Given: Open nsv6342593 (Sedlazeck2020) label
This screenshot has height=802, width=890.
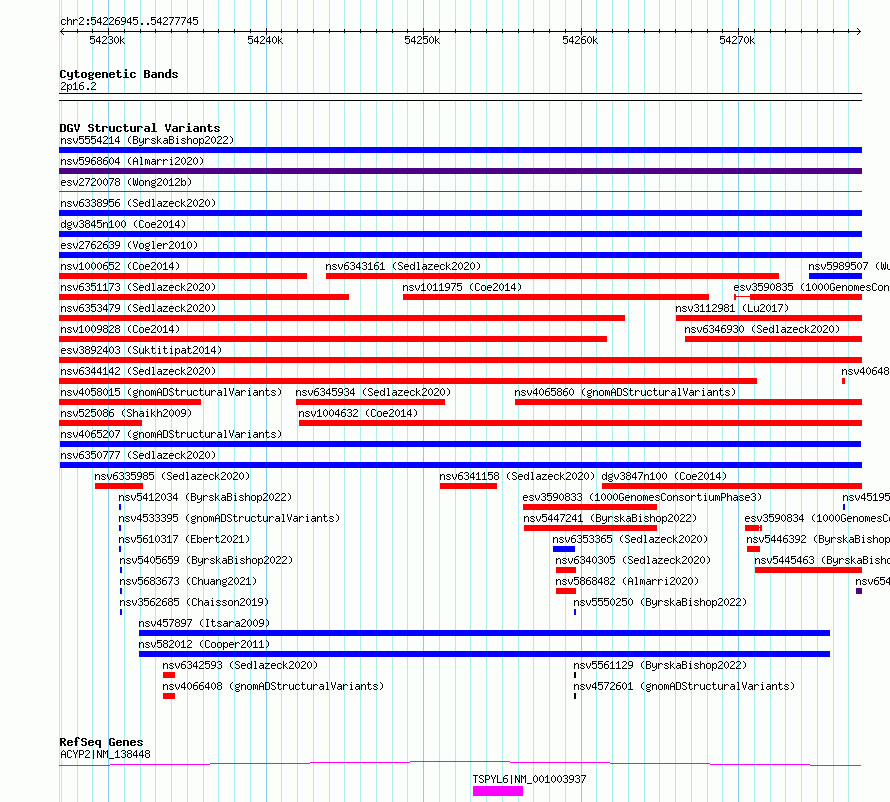Looking at the screenshot, I should point(240,665).
